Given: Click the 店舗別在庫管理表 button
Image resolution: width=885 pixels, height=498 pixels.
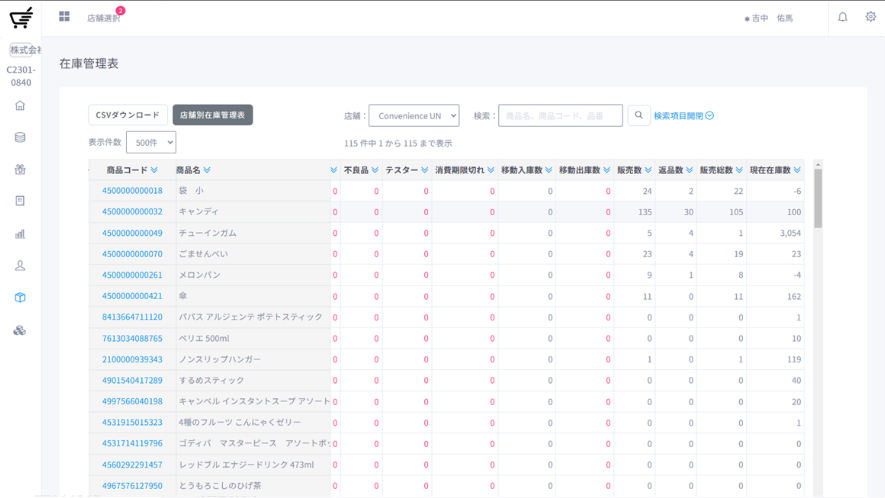Looking at the screenshot, I should [x=212, y=116].
